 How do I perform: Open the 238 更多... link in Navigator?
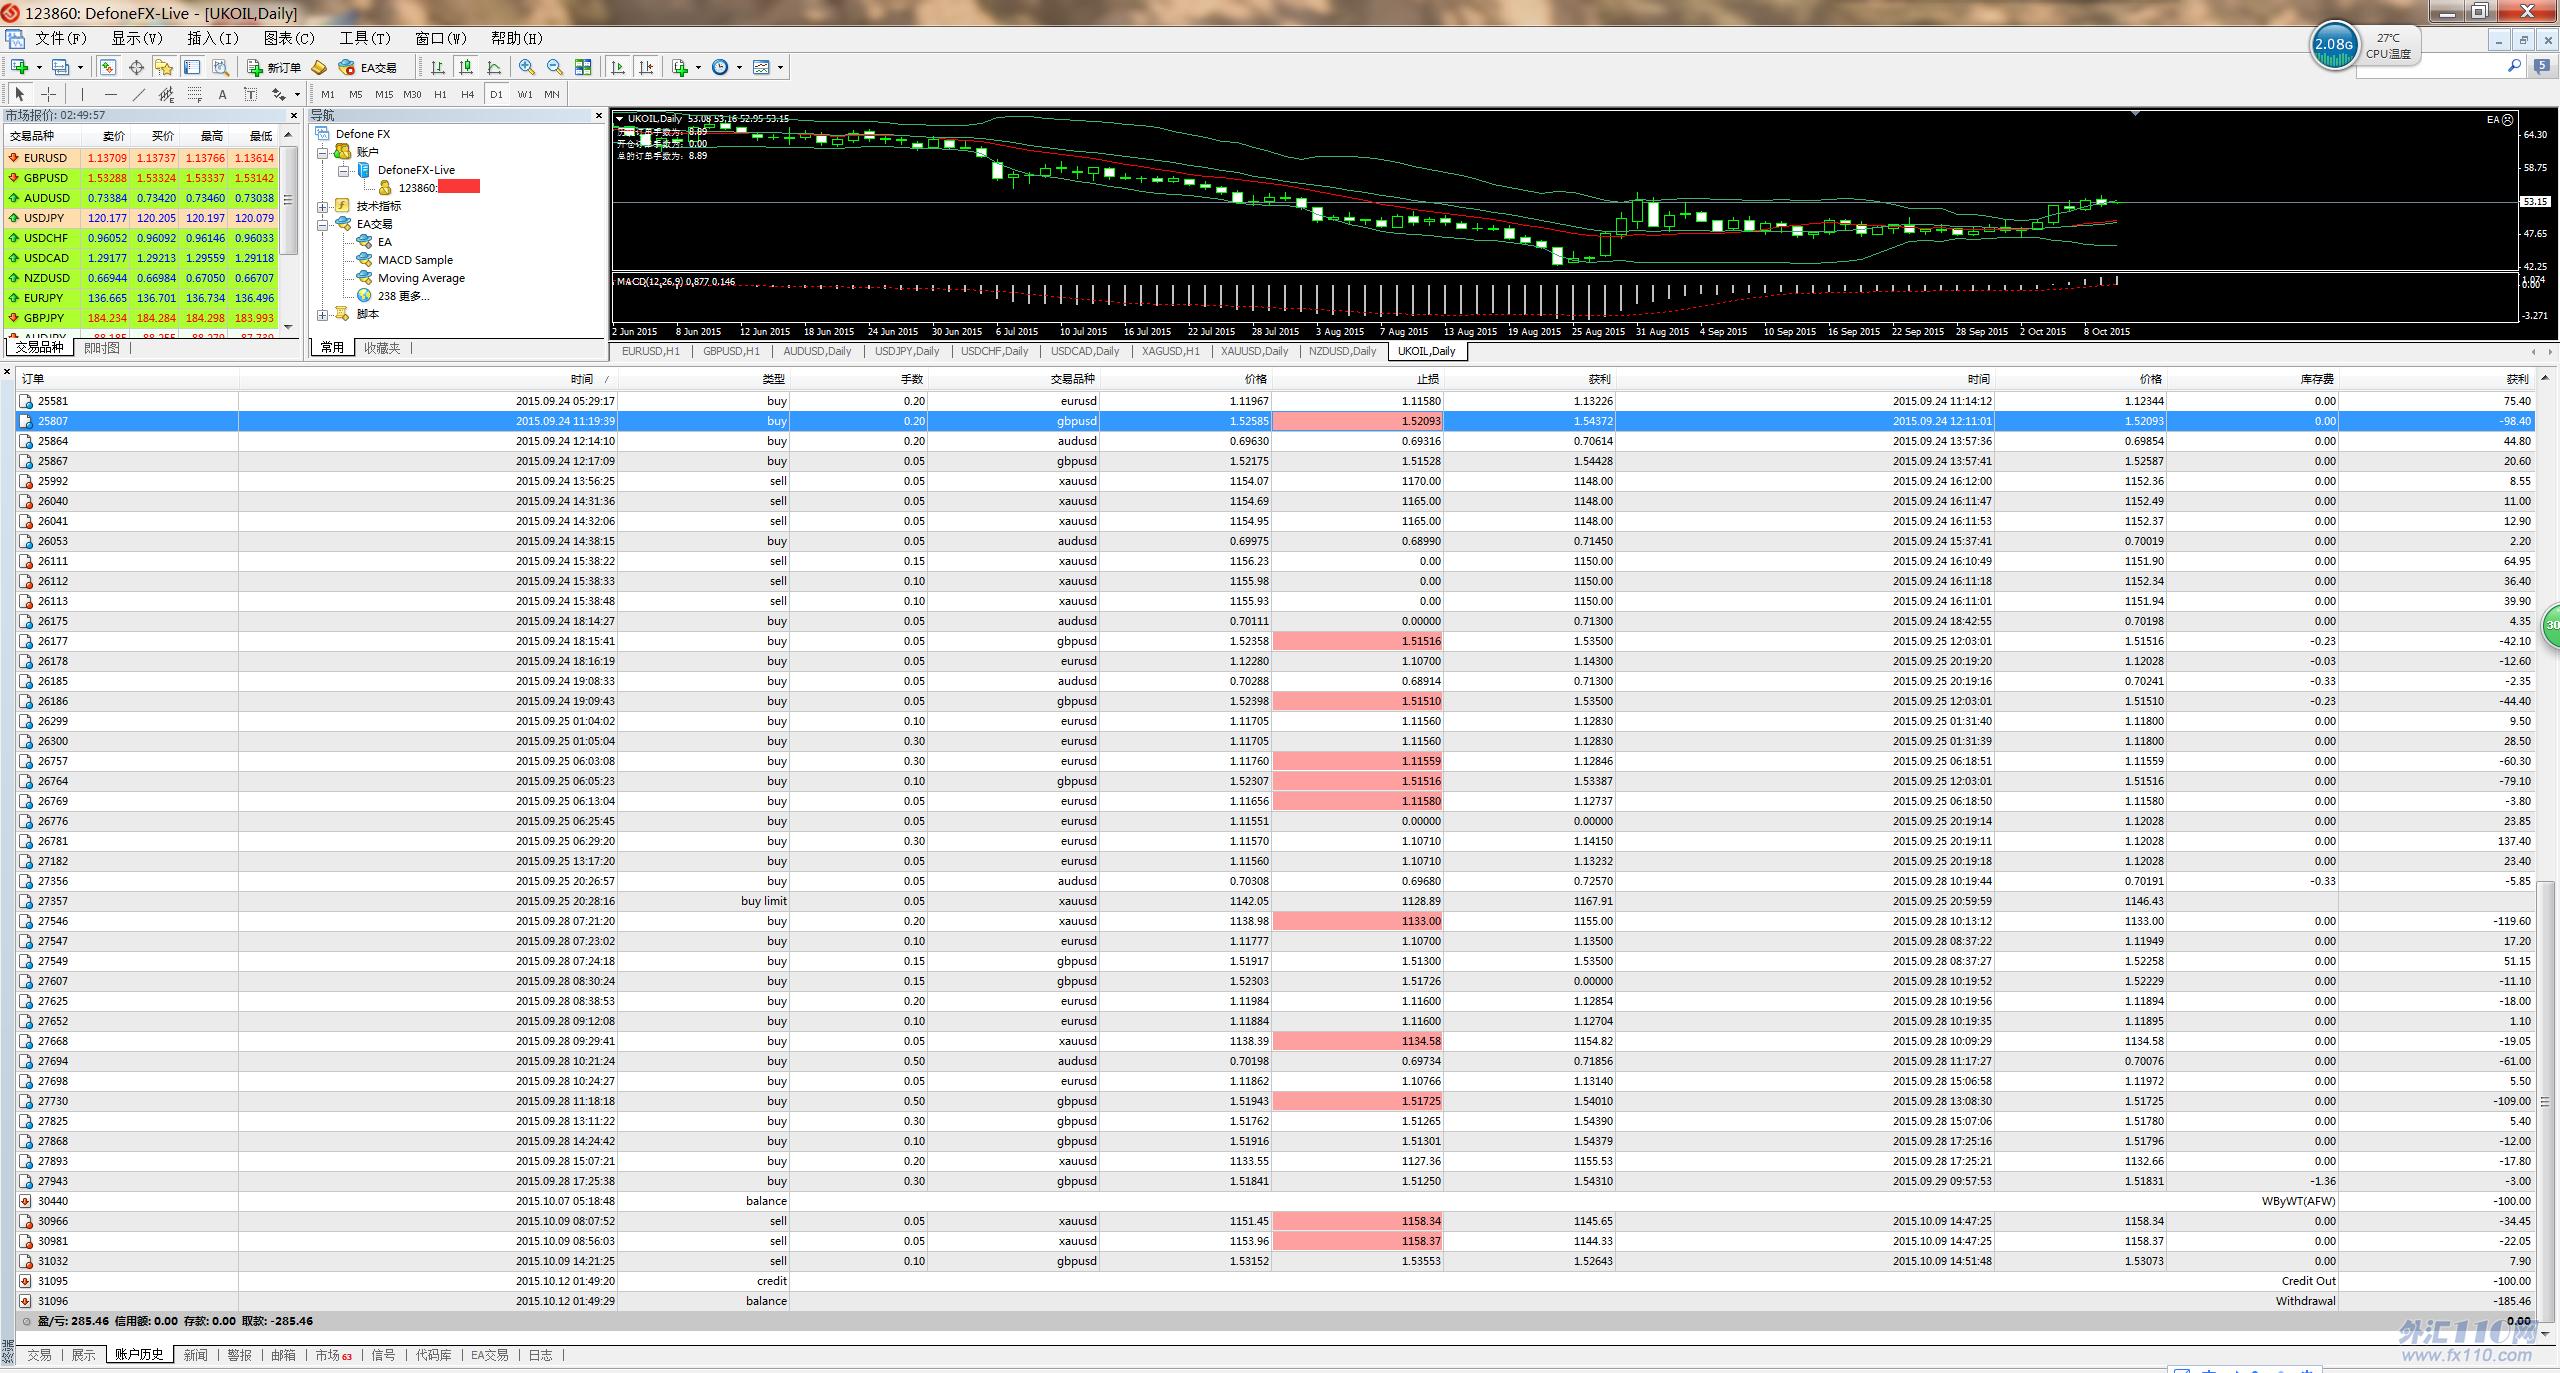[403, 296]
